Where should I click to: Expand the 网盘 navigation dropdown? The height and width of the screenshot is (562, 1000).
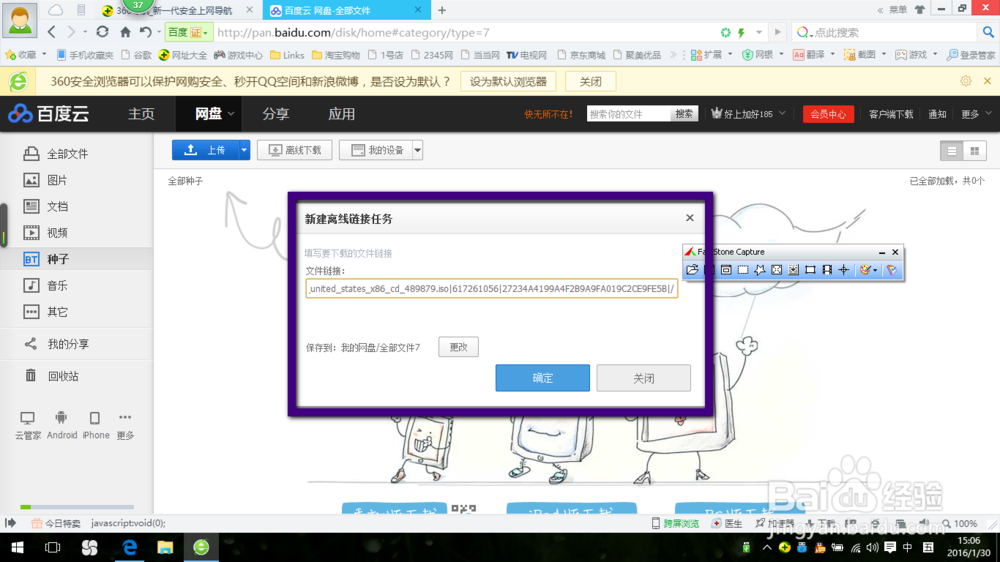click(x=231, y=114)
